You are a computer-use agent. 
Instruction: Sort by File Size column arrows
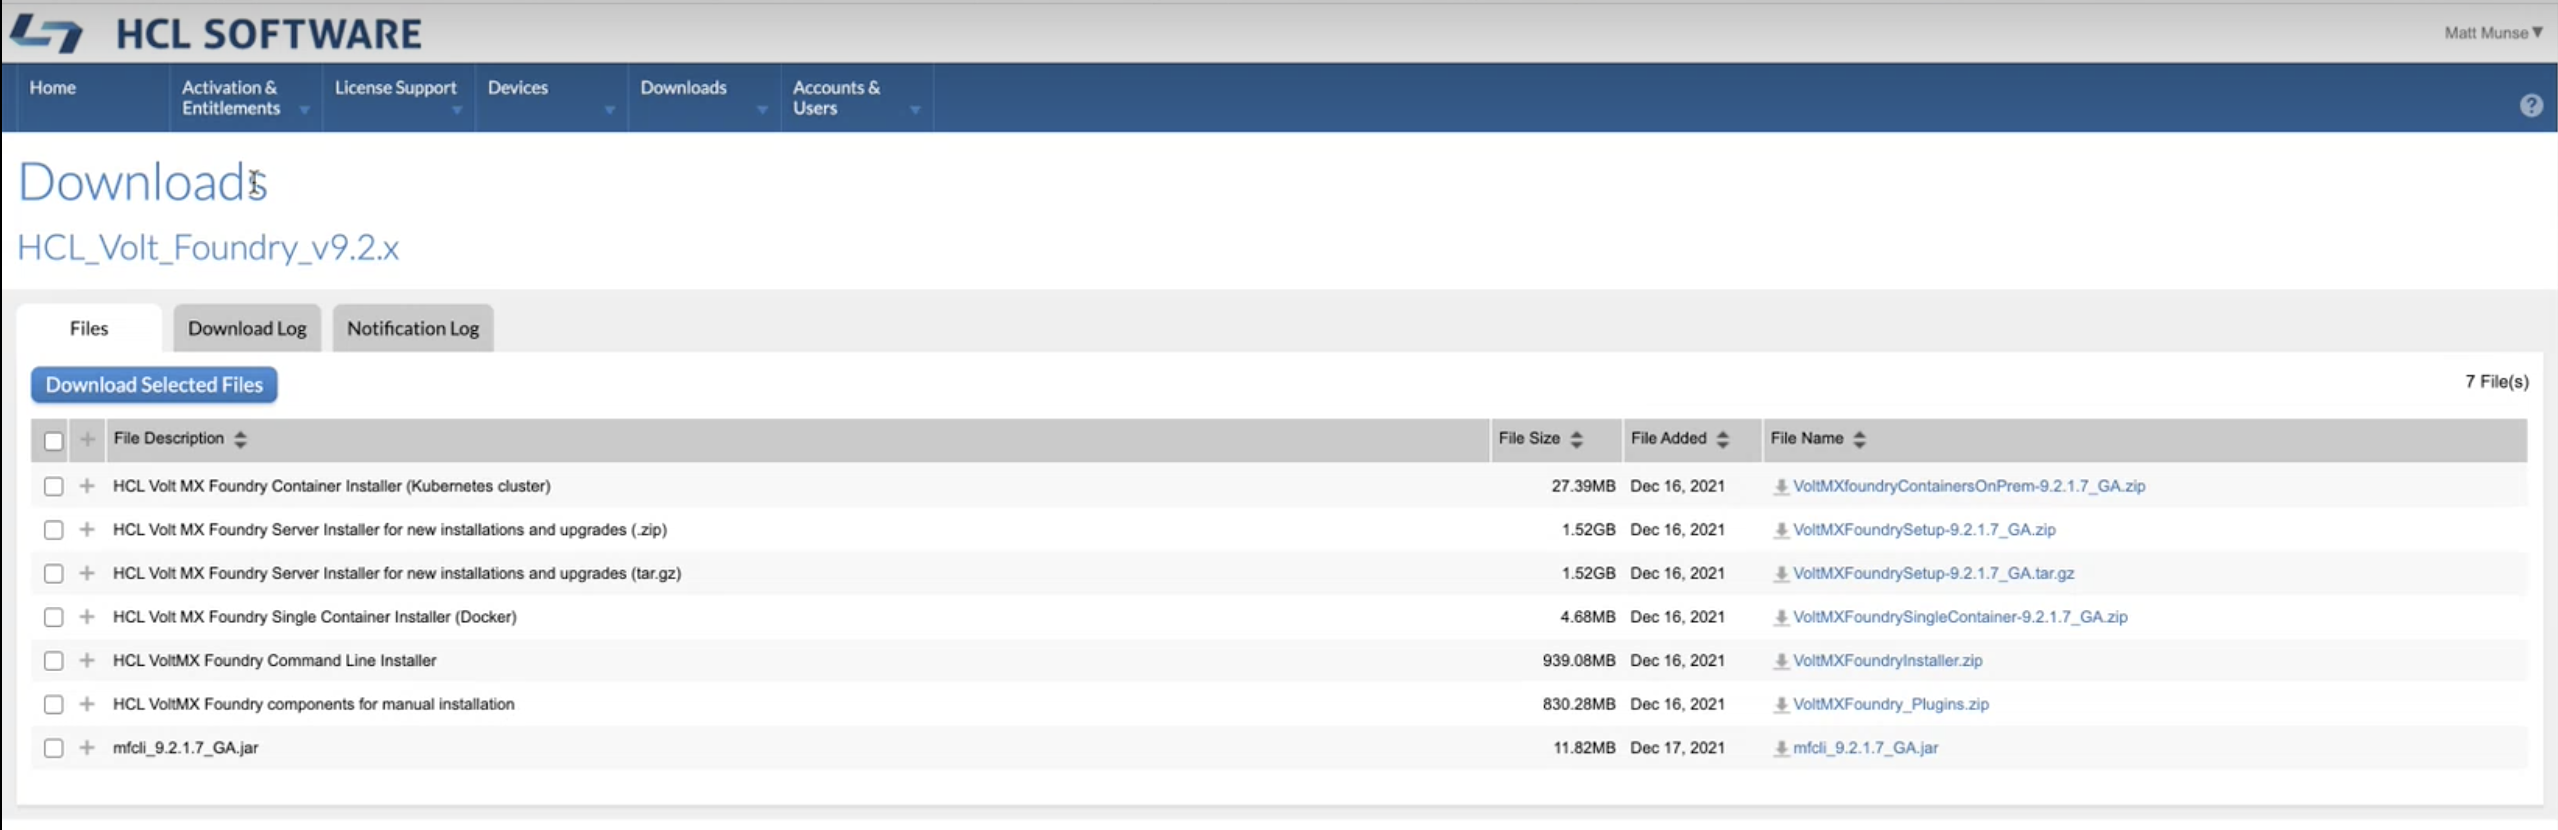[x=1577, y=439]
